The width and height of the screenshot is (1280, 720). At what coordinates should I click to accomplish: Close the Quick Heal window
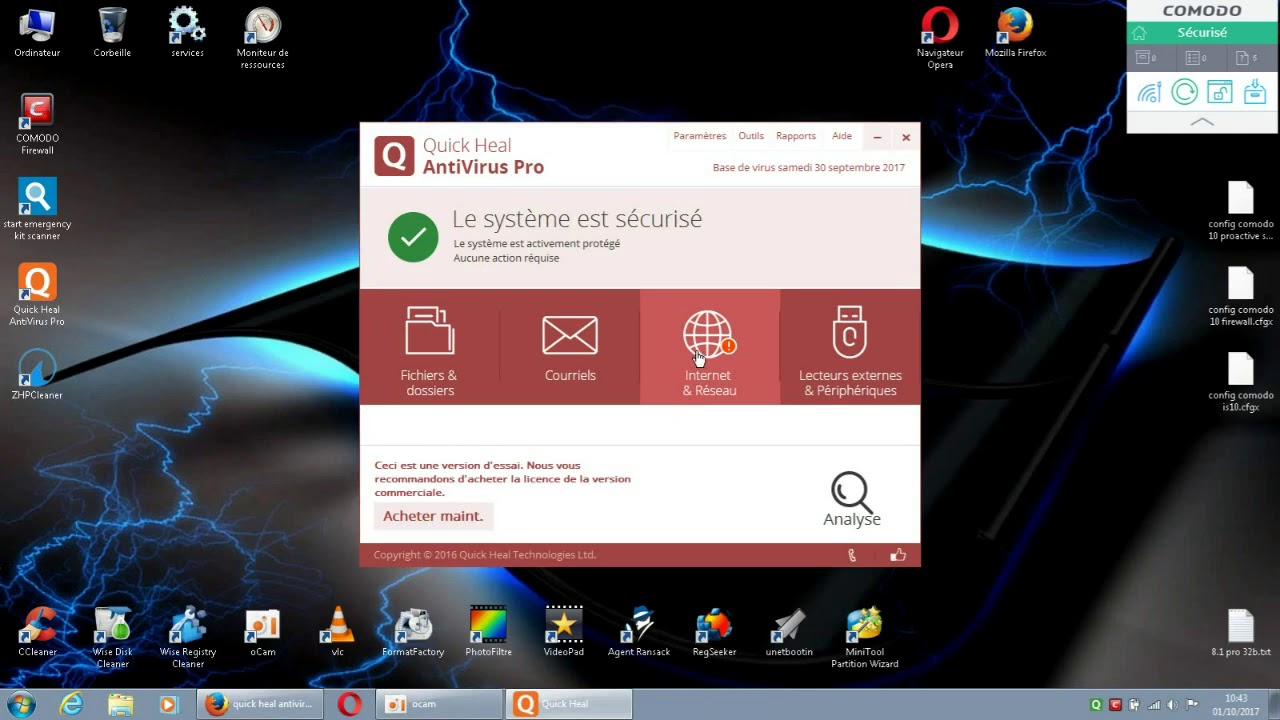tap(906, 137)
